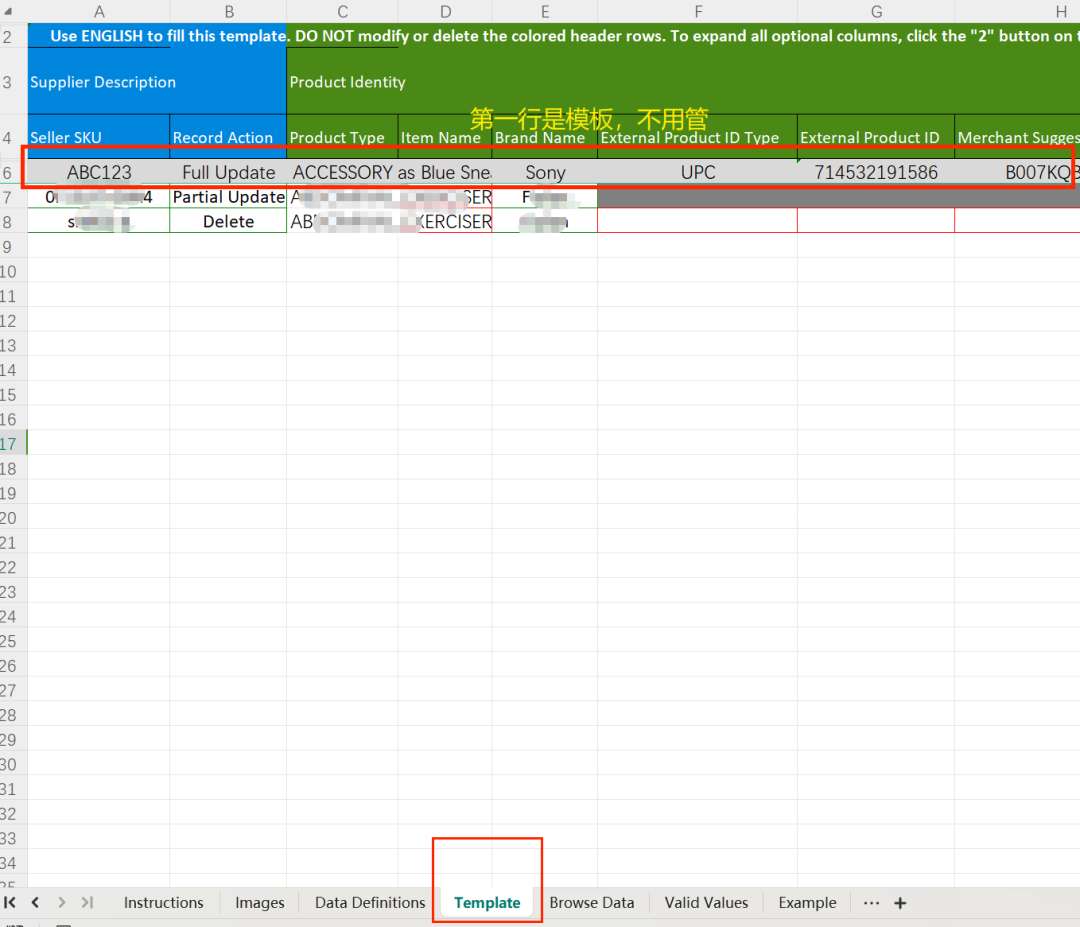Open the Valid Values sheet
Image resolution: width=1080 pixels, height=927 pixels.
[706, 902]
